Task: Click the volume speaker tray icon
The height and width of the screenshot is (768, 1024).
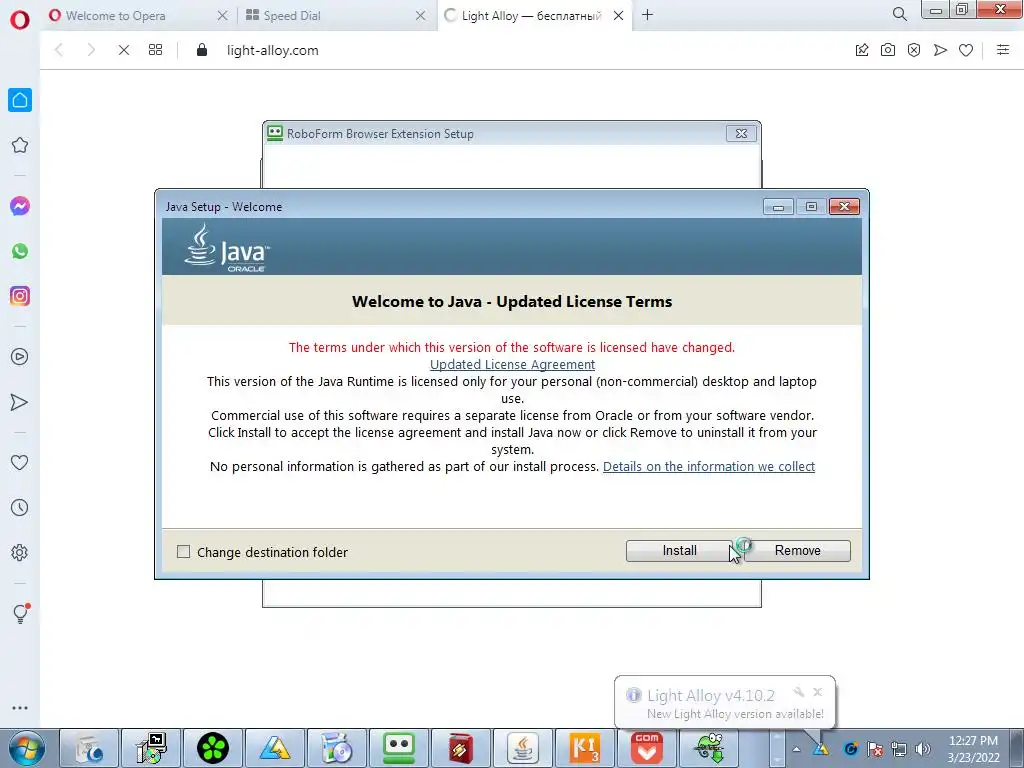Action: [x=923, y=749]
